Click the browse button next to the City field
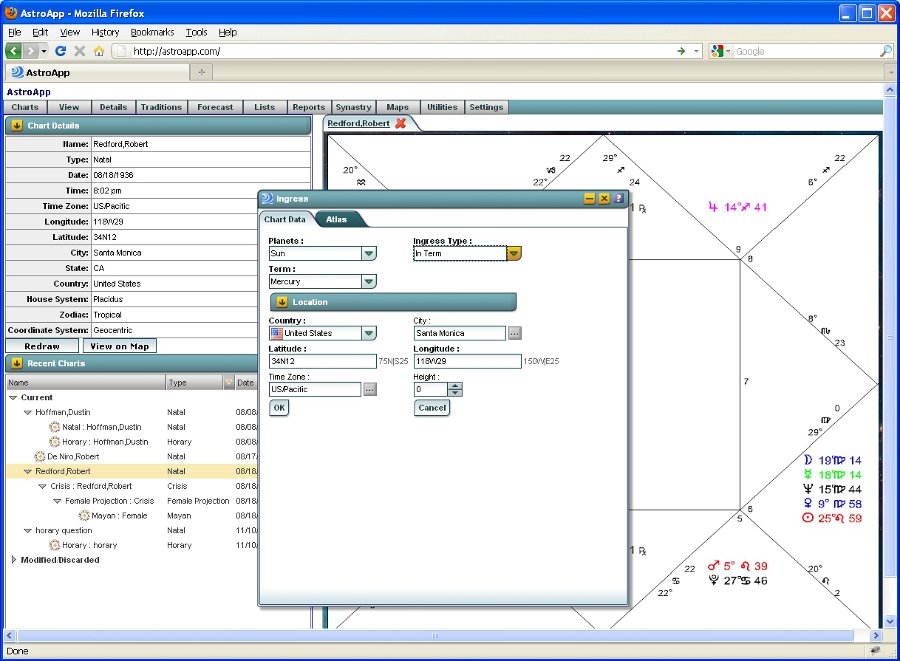Screen dimensions: 900x661 click(514, 333)
